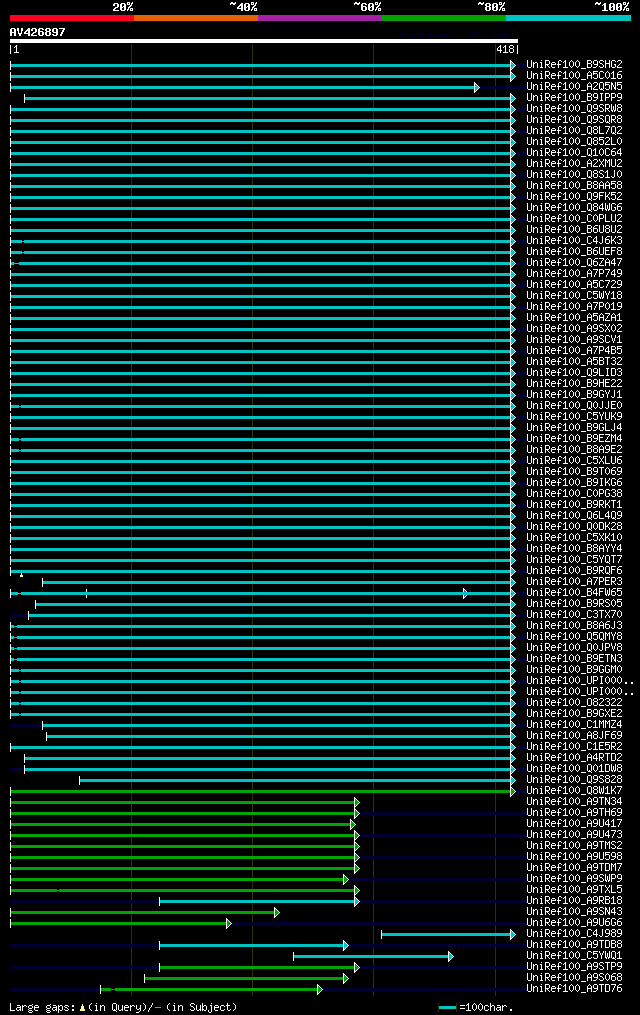This screenshot has height=1015, width=640.
Task: Select label UniRef100_C1MMZ4
Action: pos(574,725)
